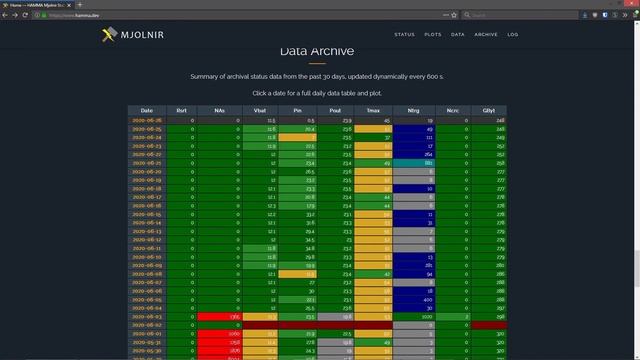
Task: Open the 2020-06-26 daily data link
Action: [147, 120]
